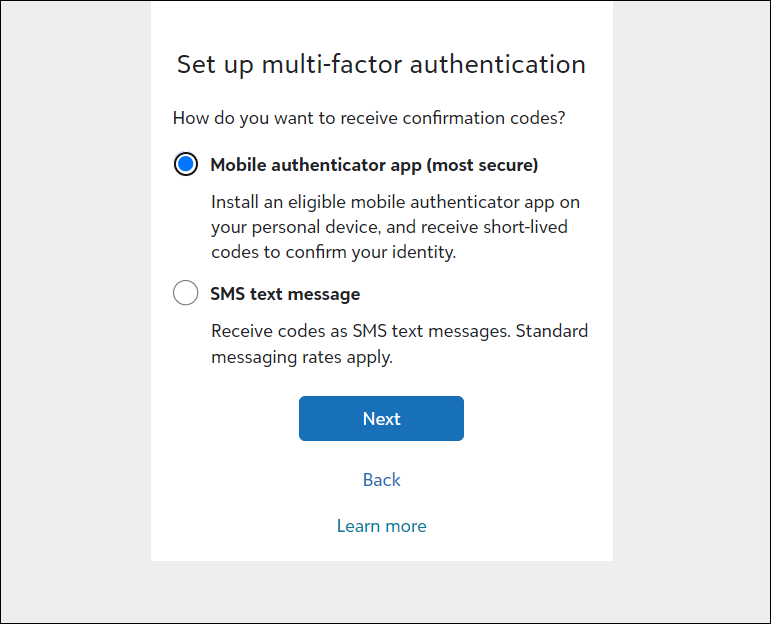Click the "SMS text message" option label
The image size is (771, 624).
pyautogui.click(x=285, y=294)
